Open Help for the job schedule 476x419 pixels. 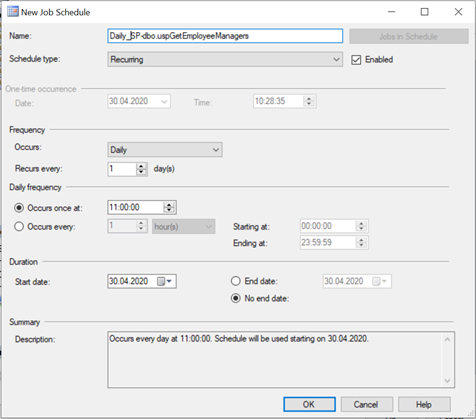coord(424,404)
